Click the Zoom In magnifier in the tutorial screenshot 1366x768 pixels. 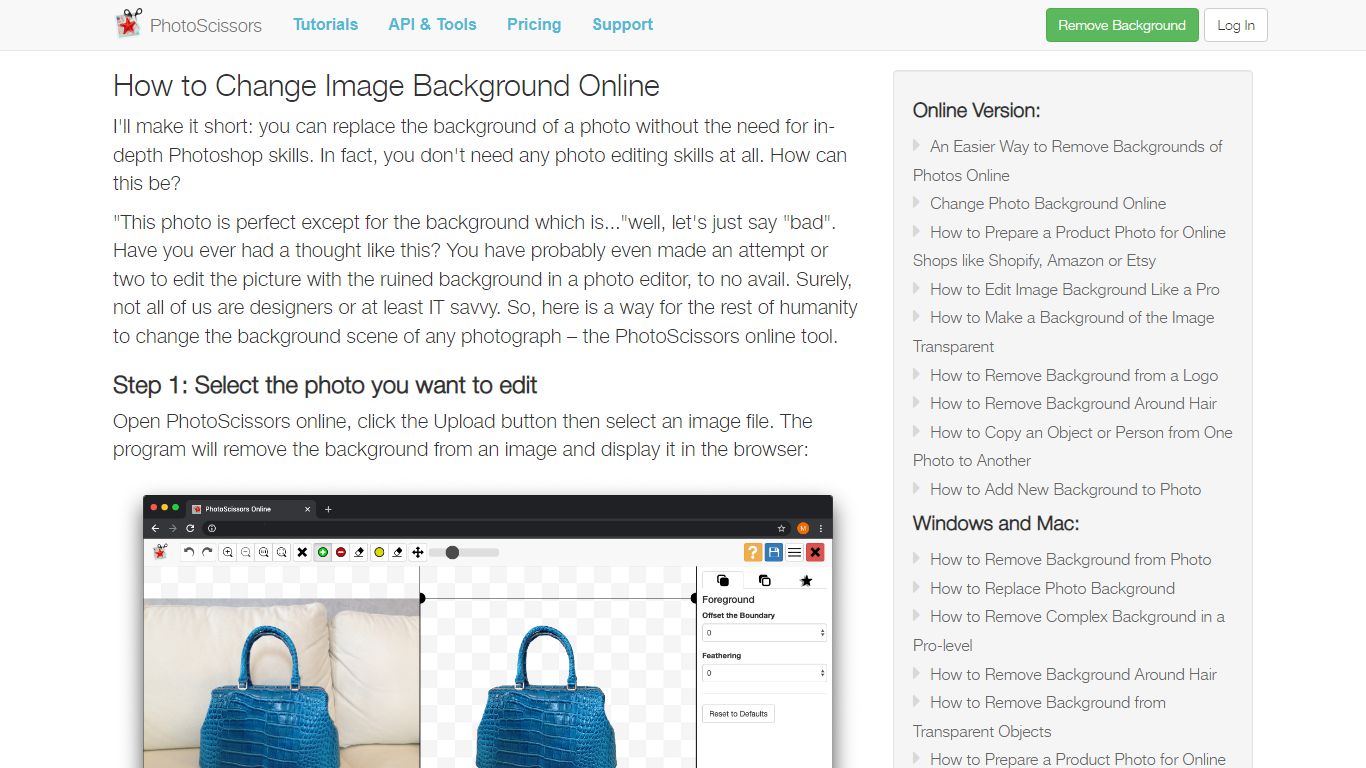tap(228, 552)
